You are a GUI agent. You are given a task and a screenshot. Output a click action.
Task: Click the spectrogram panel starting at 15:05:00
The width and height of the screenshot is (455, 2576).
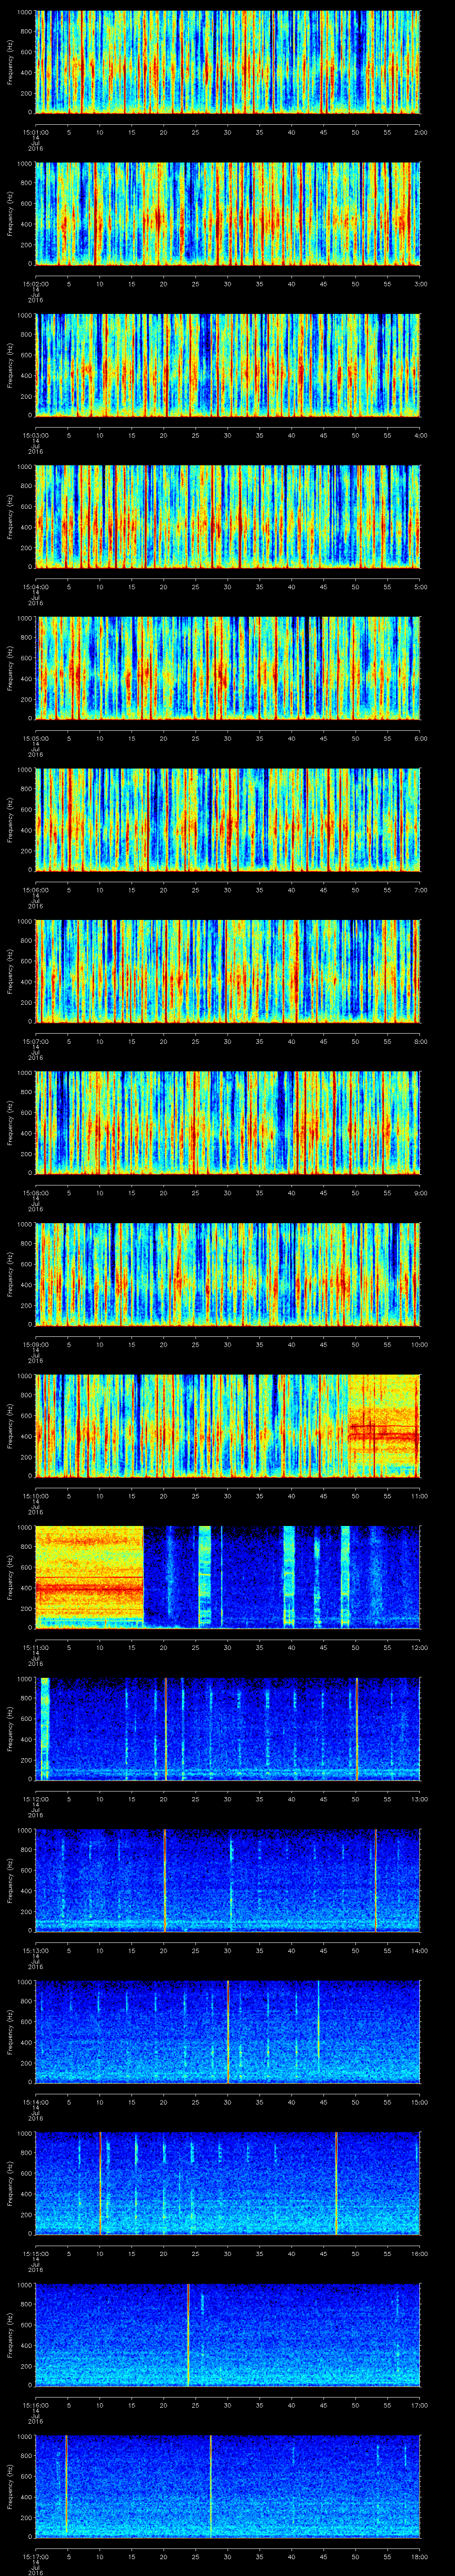pyautogui.click(x=228, y=668)
